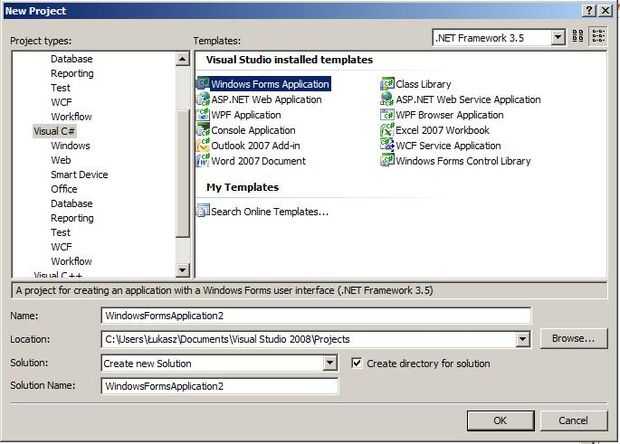Click the project types scroll down arrow

coord(182,270)
